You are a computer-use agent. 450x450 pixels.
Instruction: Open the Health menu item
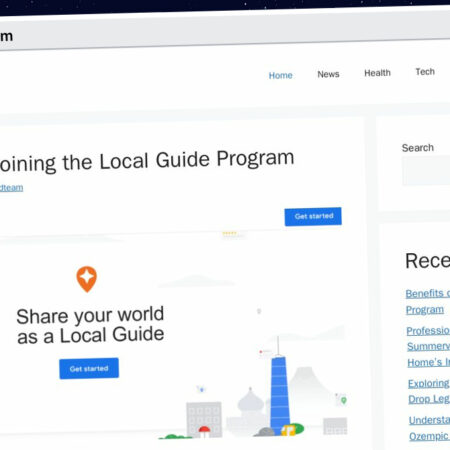tap(377, 73)
